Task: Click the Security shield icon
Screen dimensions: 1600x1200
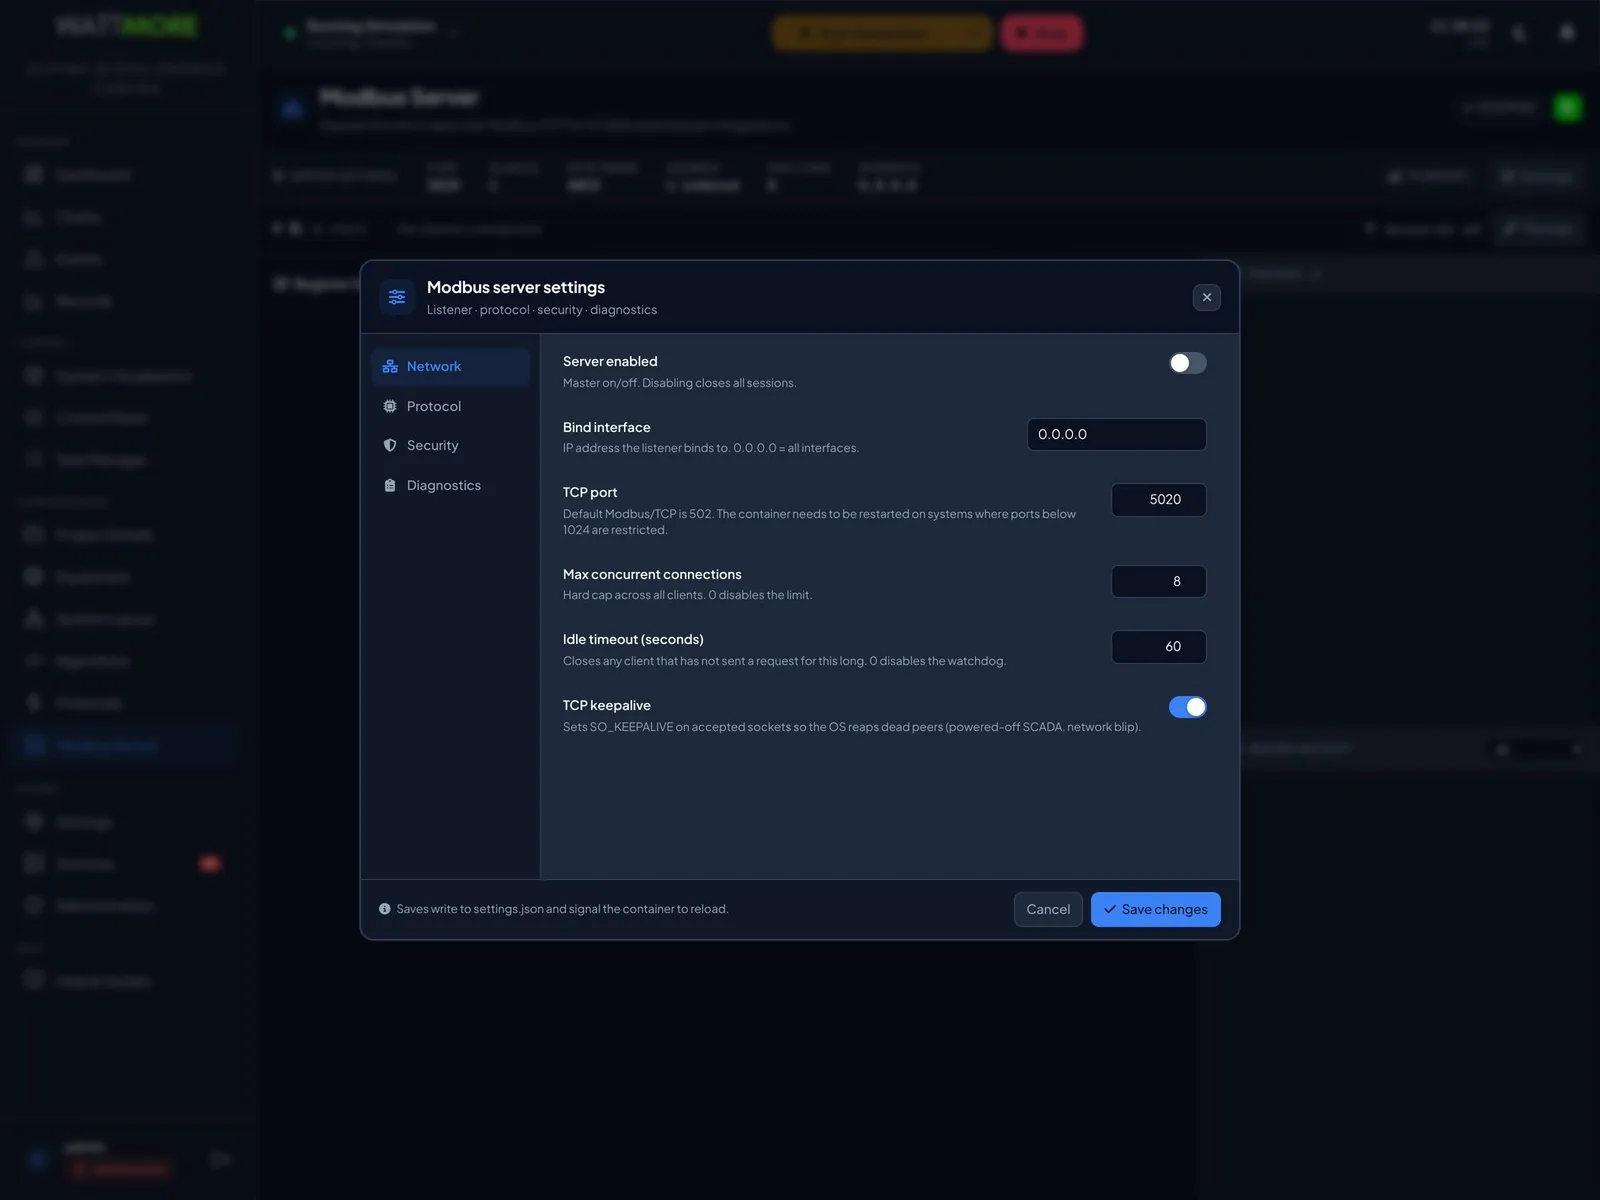Action: [390, 446]
